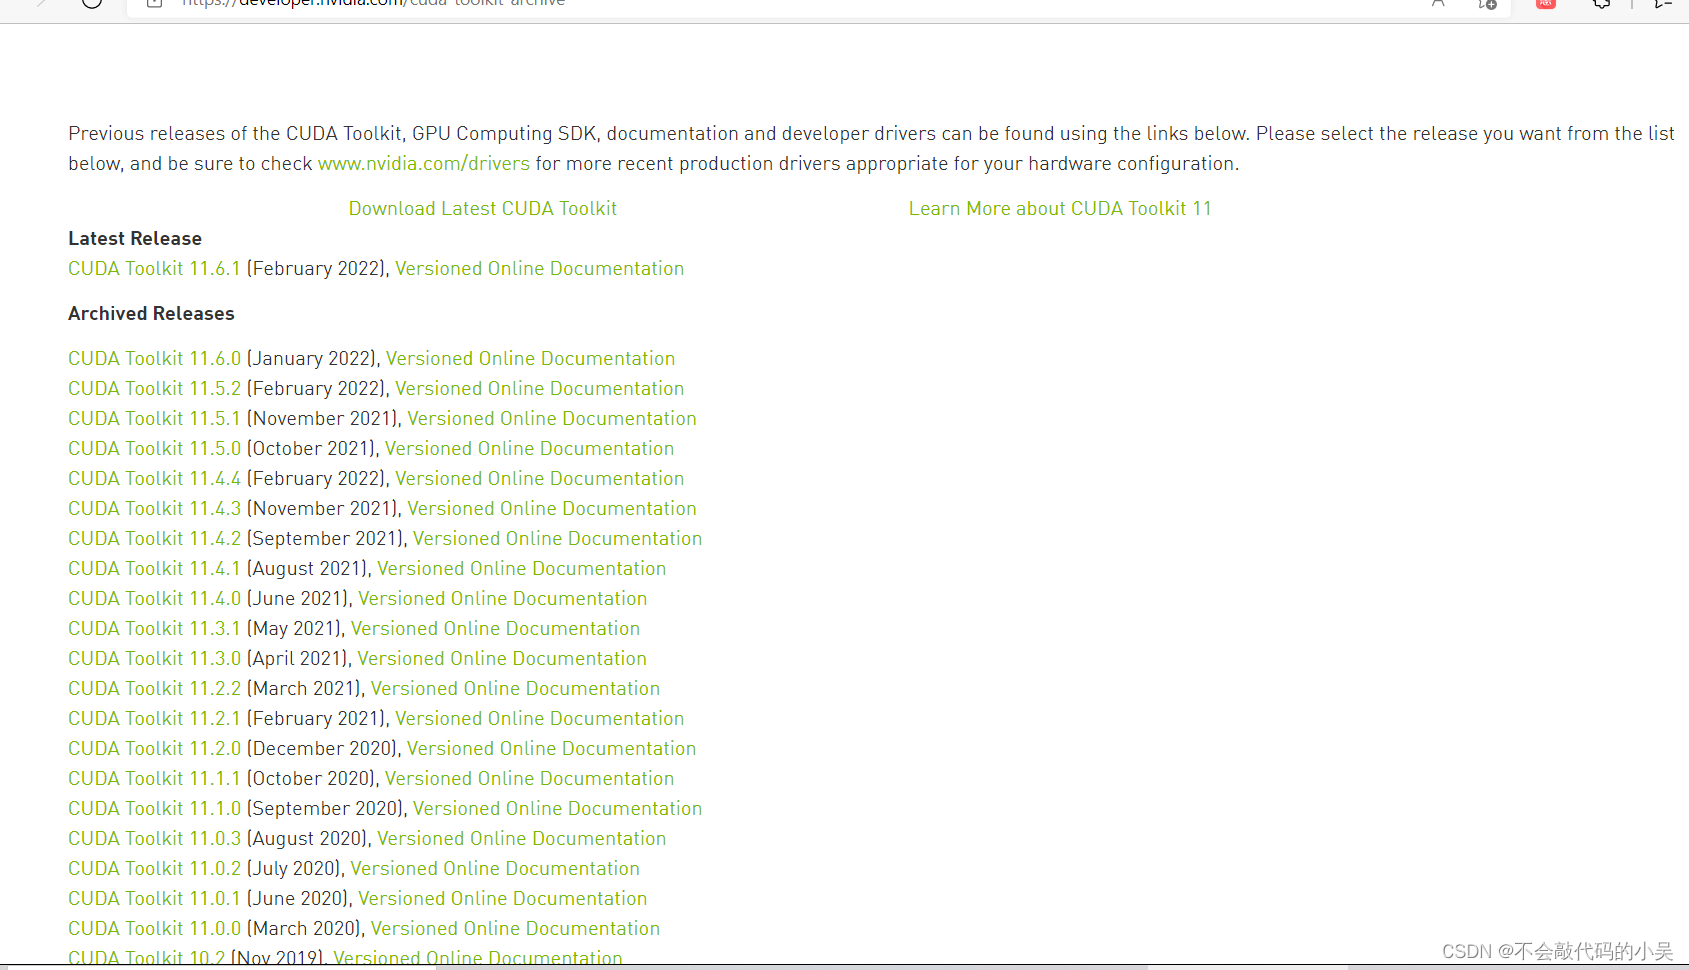Open documentation link for Toolkit 11.0.1

(503, 899)
